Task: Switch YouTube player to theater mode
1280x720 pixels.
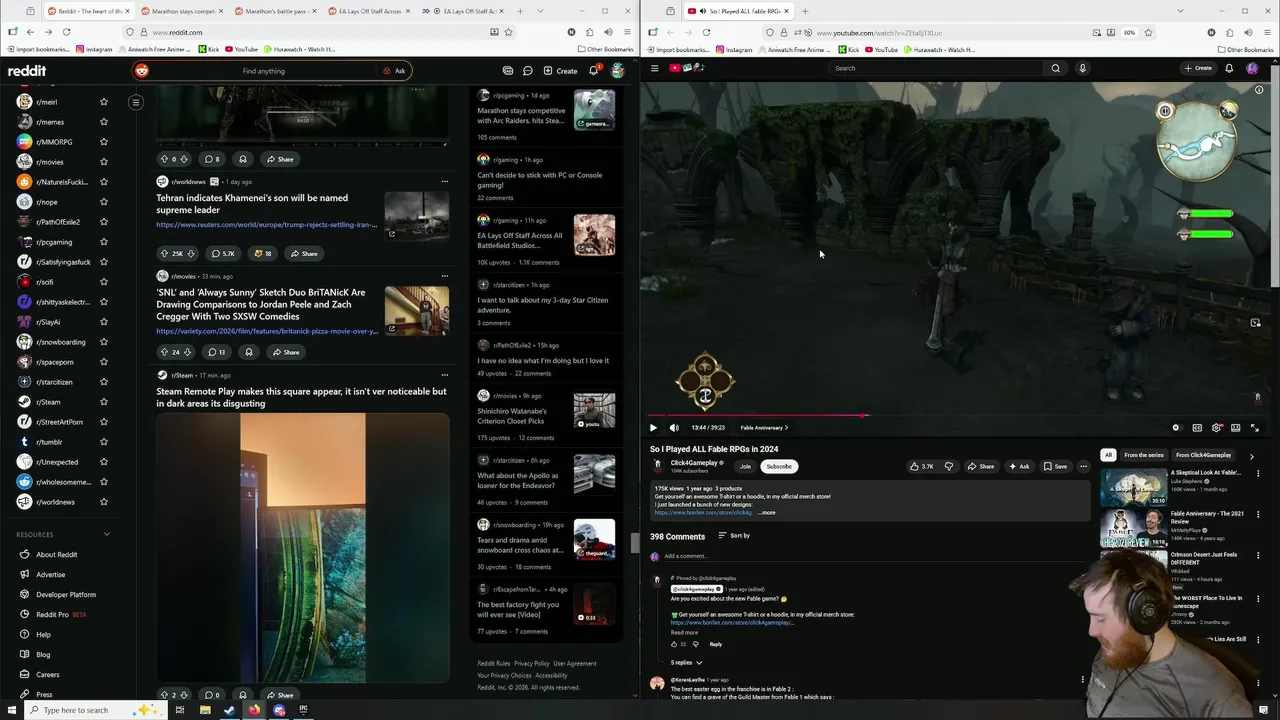Action: (1236, 428)
